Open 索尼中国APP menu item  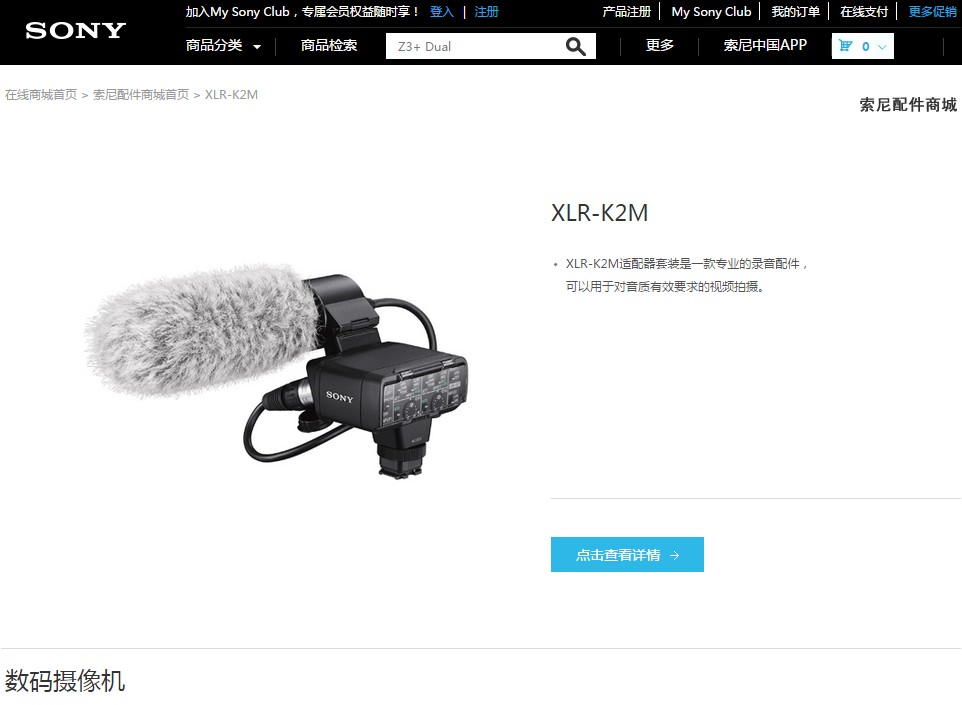(765, 45)
